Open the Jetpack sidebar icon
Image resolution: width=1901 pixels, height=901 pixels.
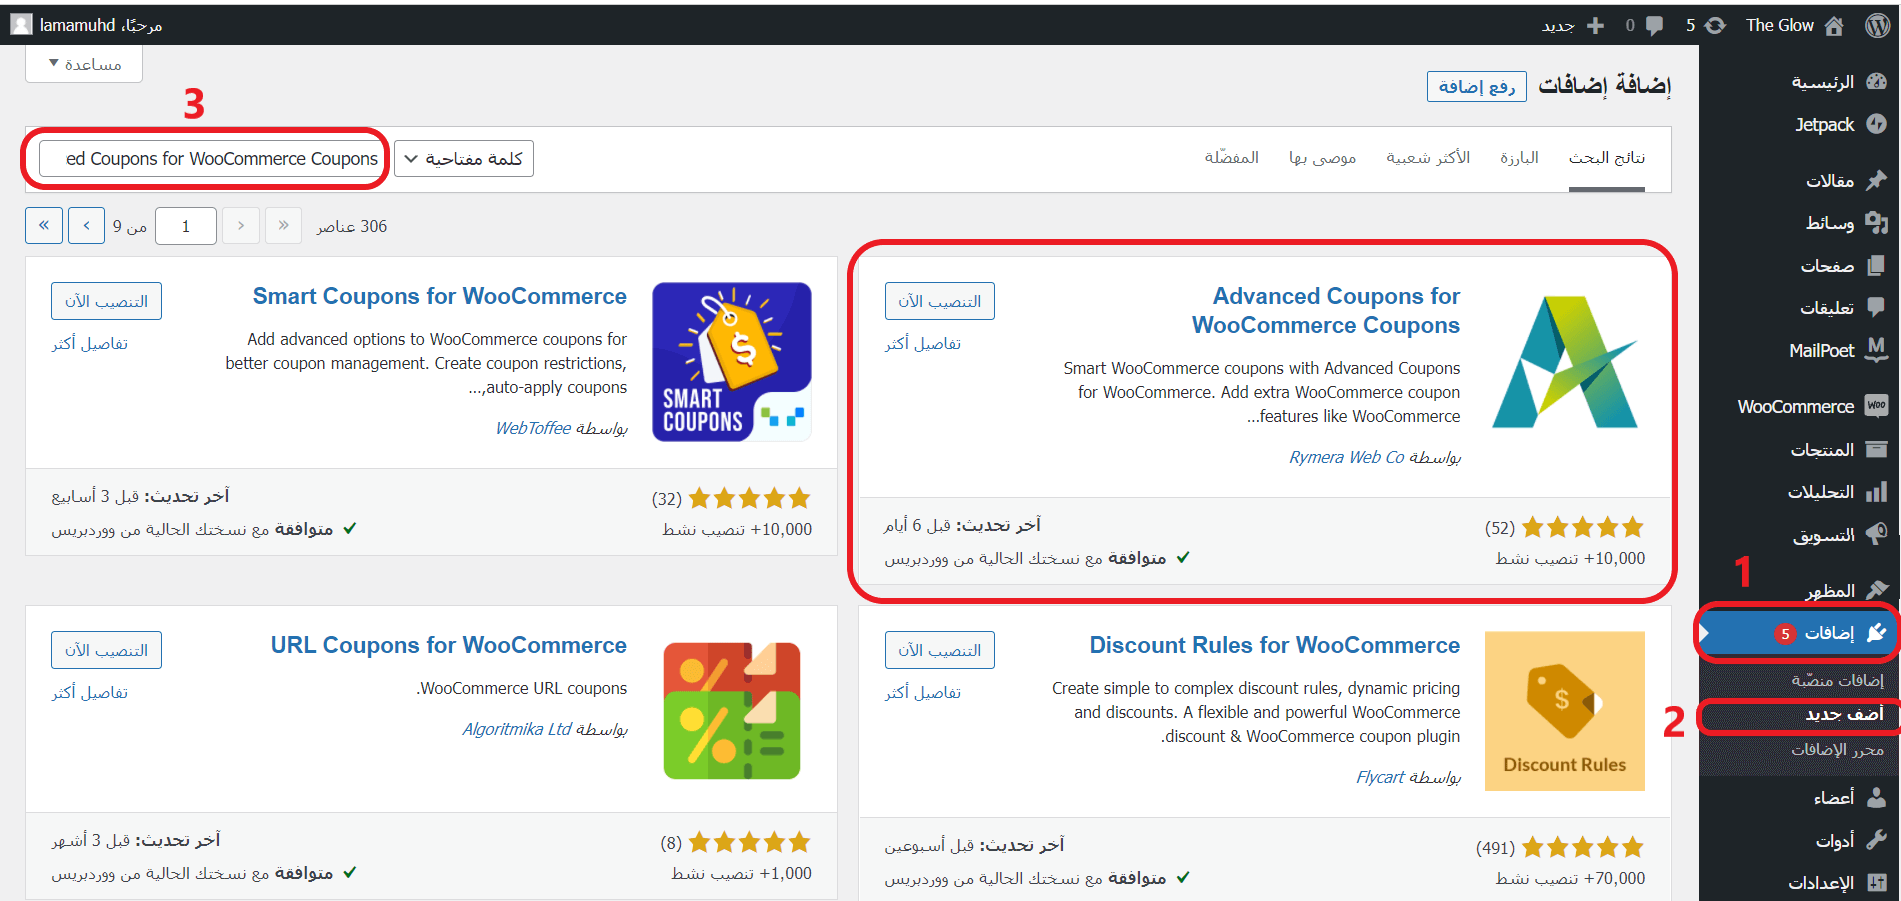point(1877,124)
